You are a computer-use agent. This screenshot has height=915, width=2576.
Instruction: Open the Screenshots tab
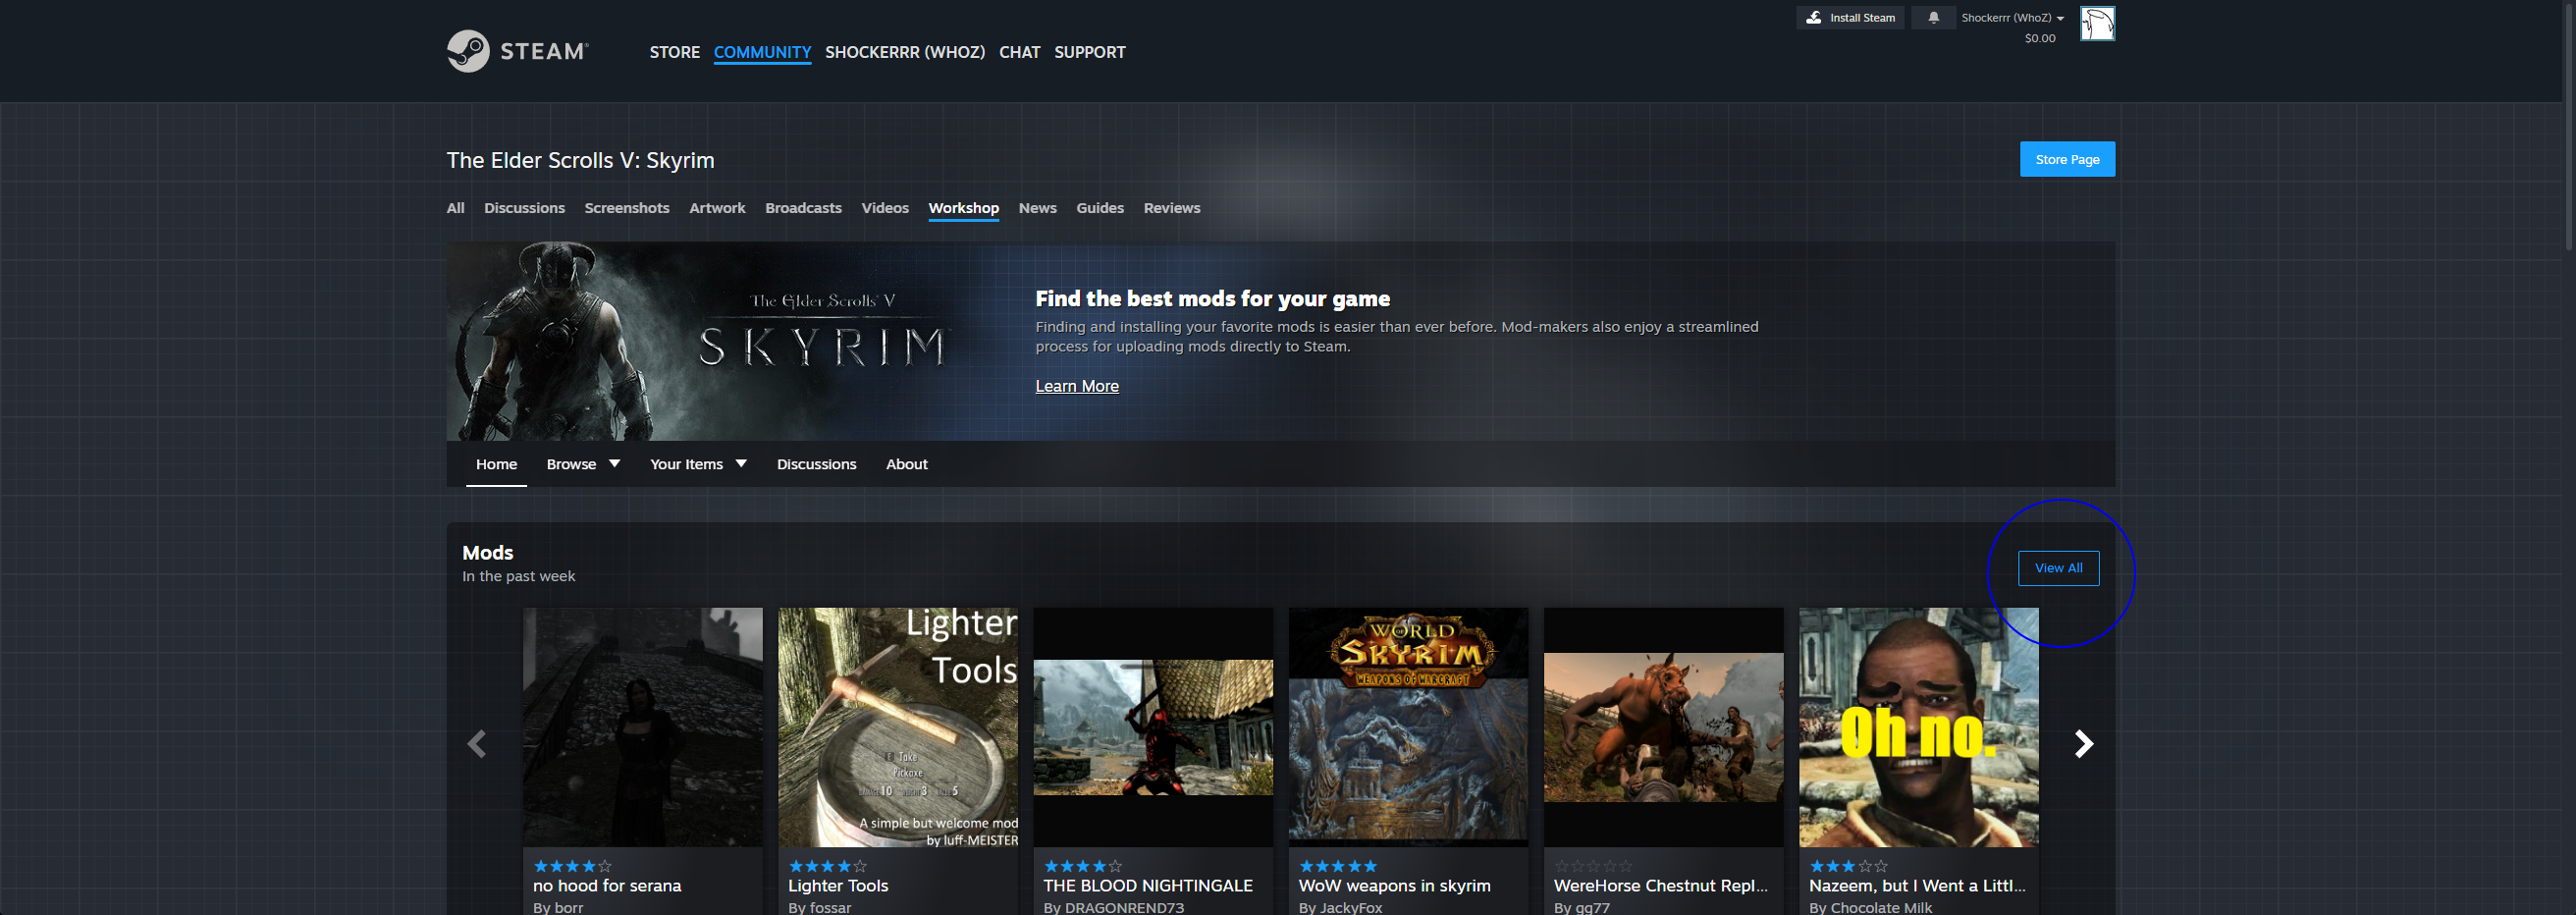pyautogui.click(x=627, y=208)
